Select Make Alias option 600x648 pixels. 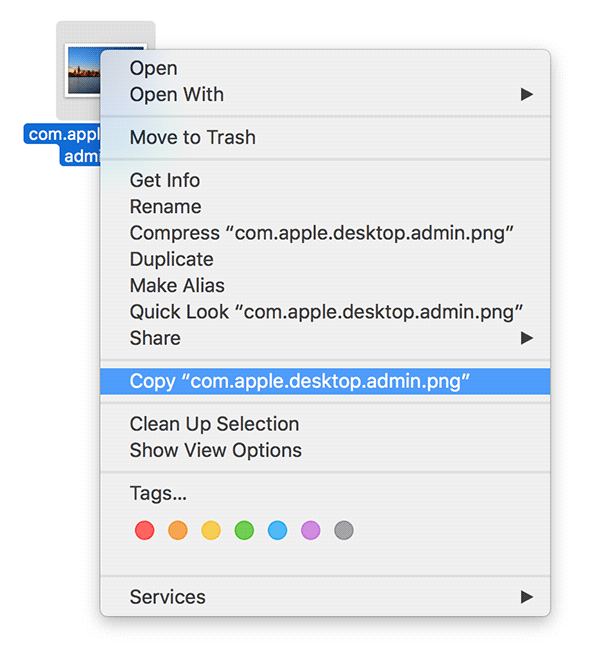pos(177,285)
